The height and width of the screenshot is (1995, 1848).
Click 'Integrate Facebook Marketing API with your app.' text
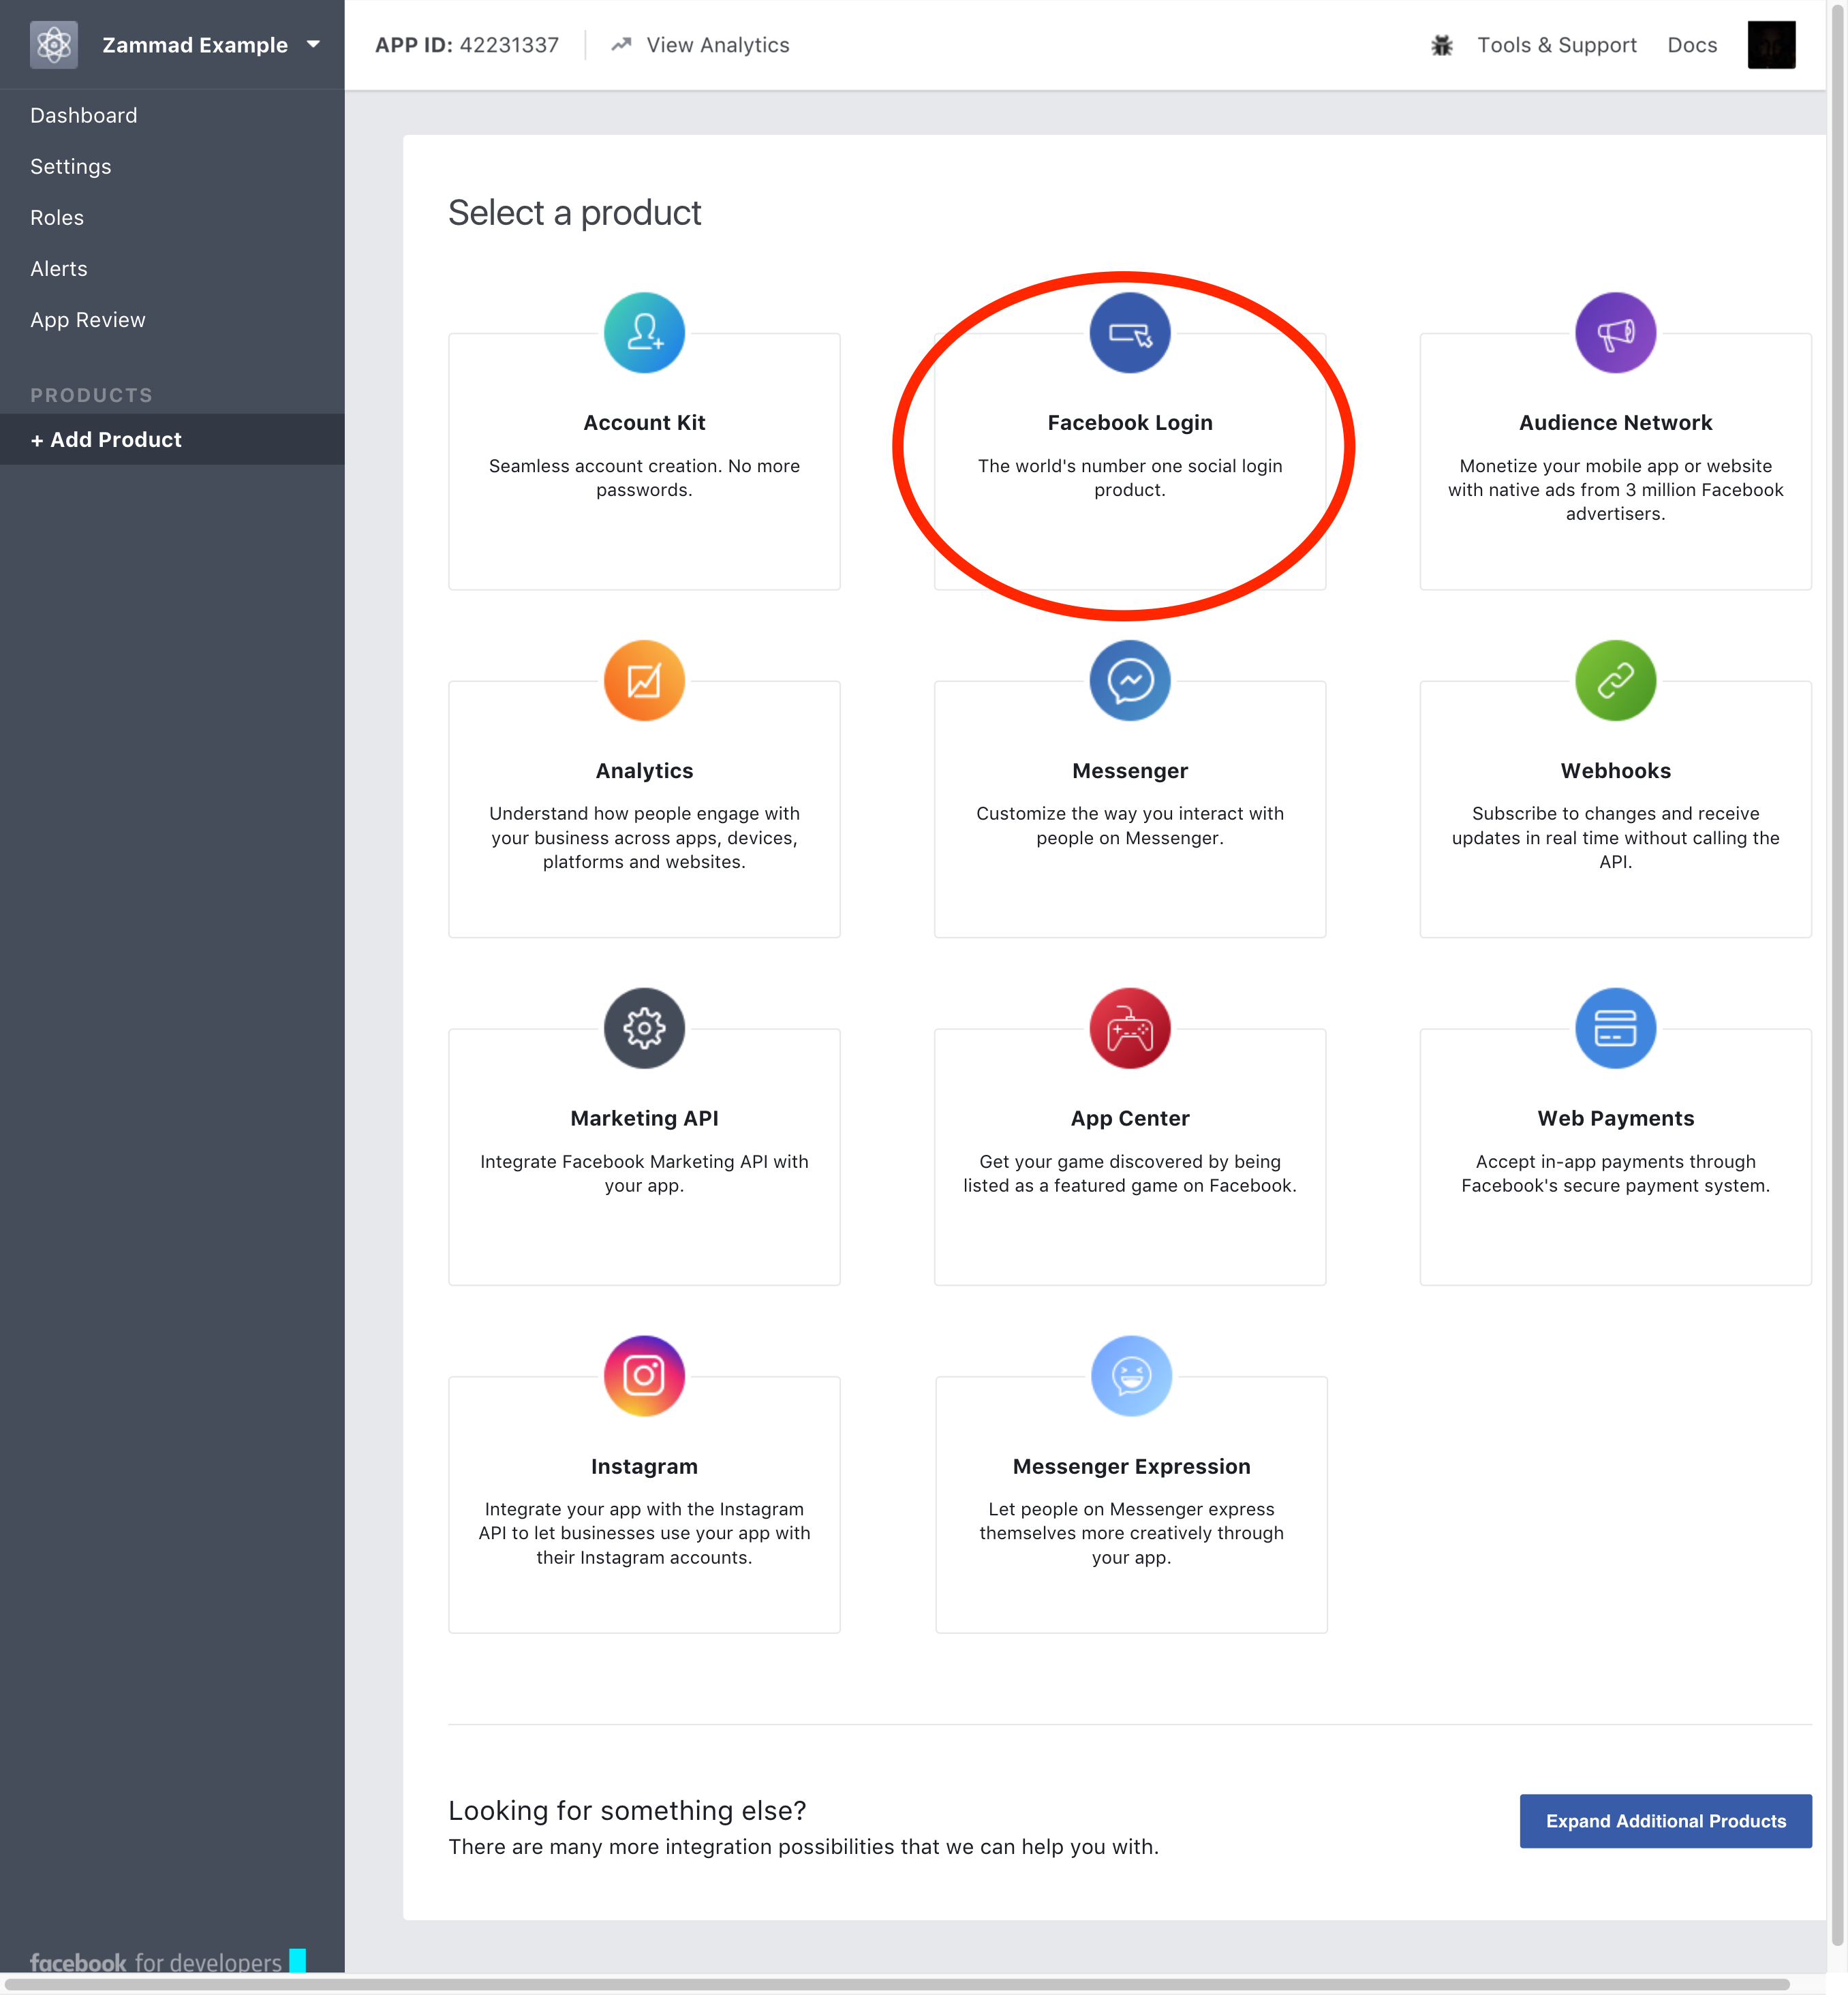pyautogui.click(x=644, y=1173)
